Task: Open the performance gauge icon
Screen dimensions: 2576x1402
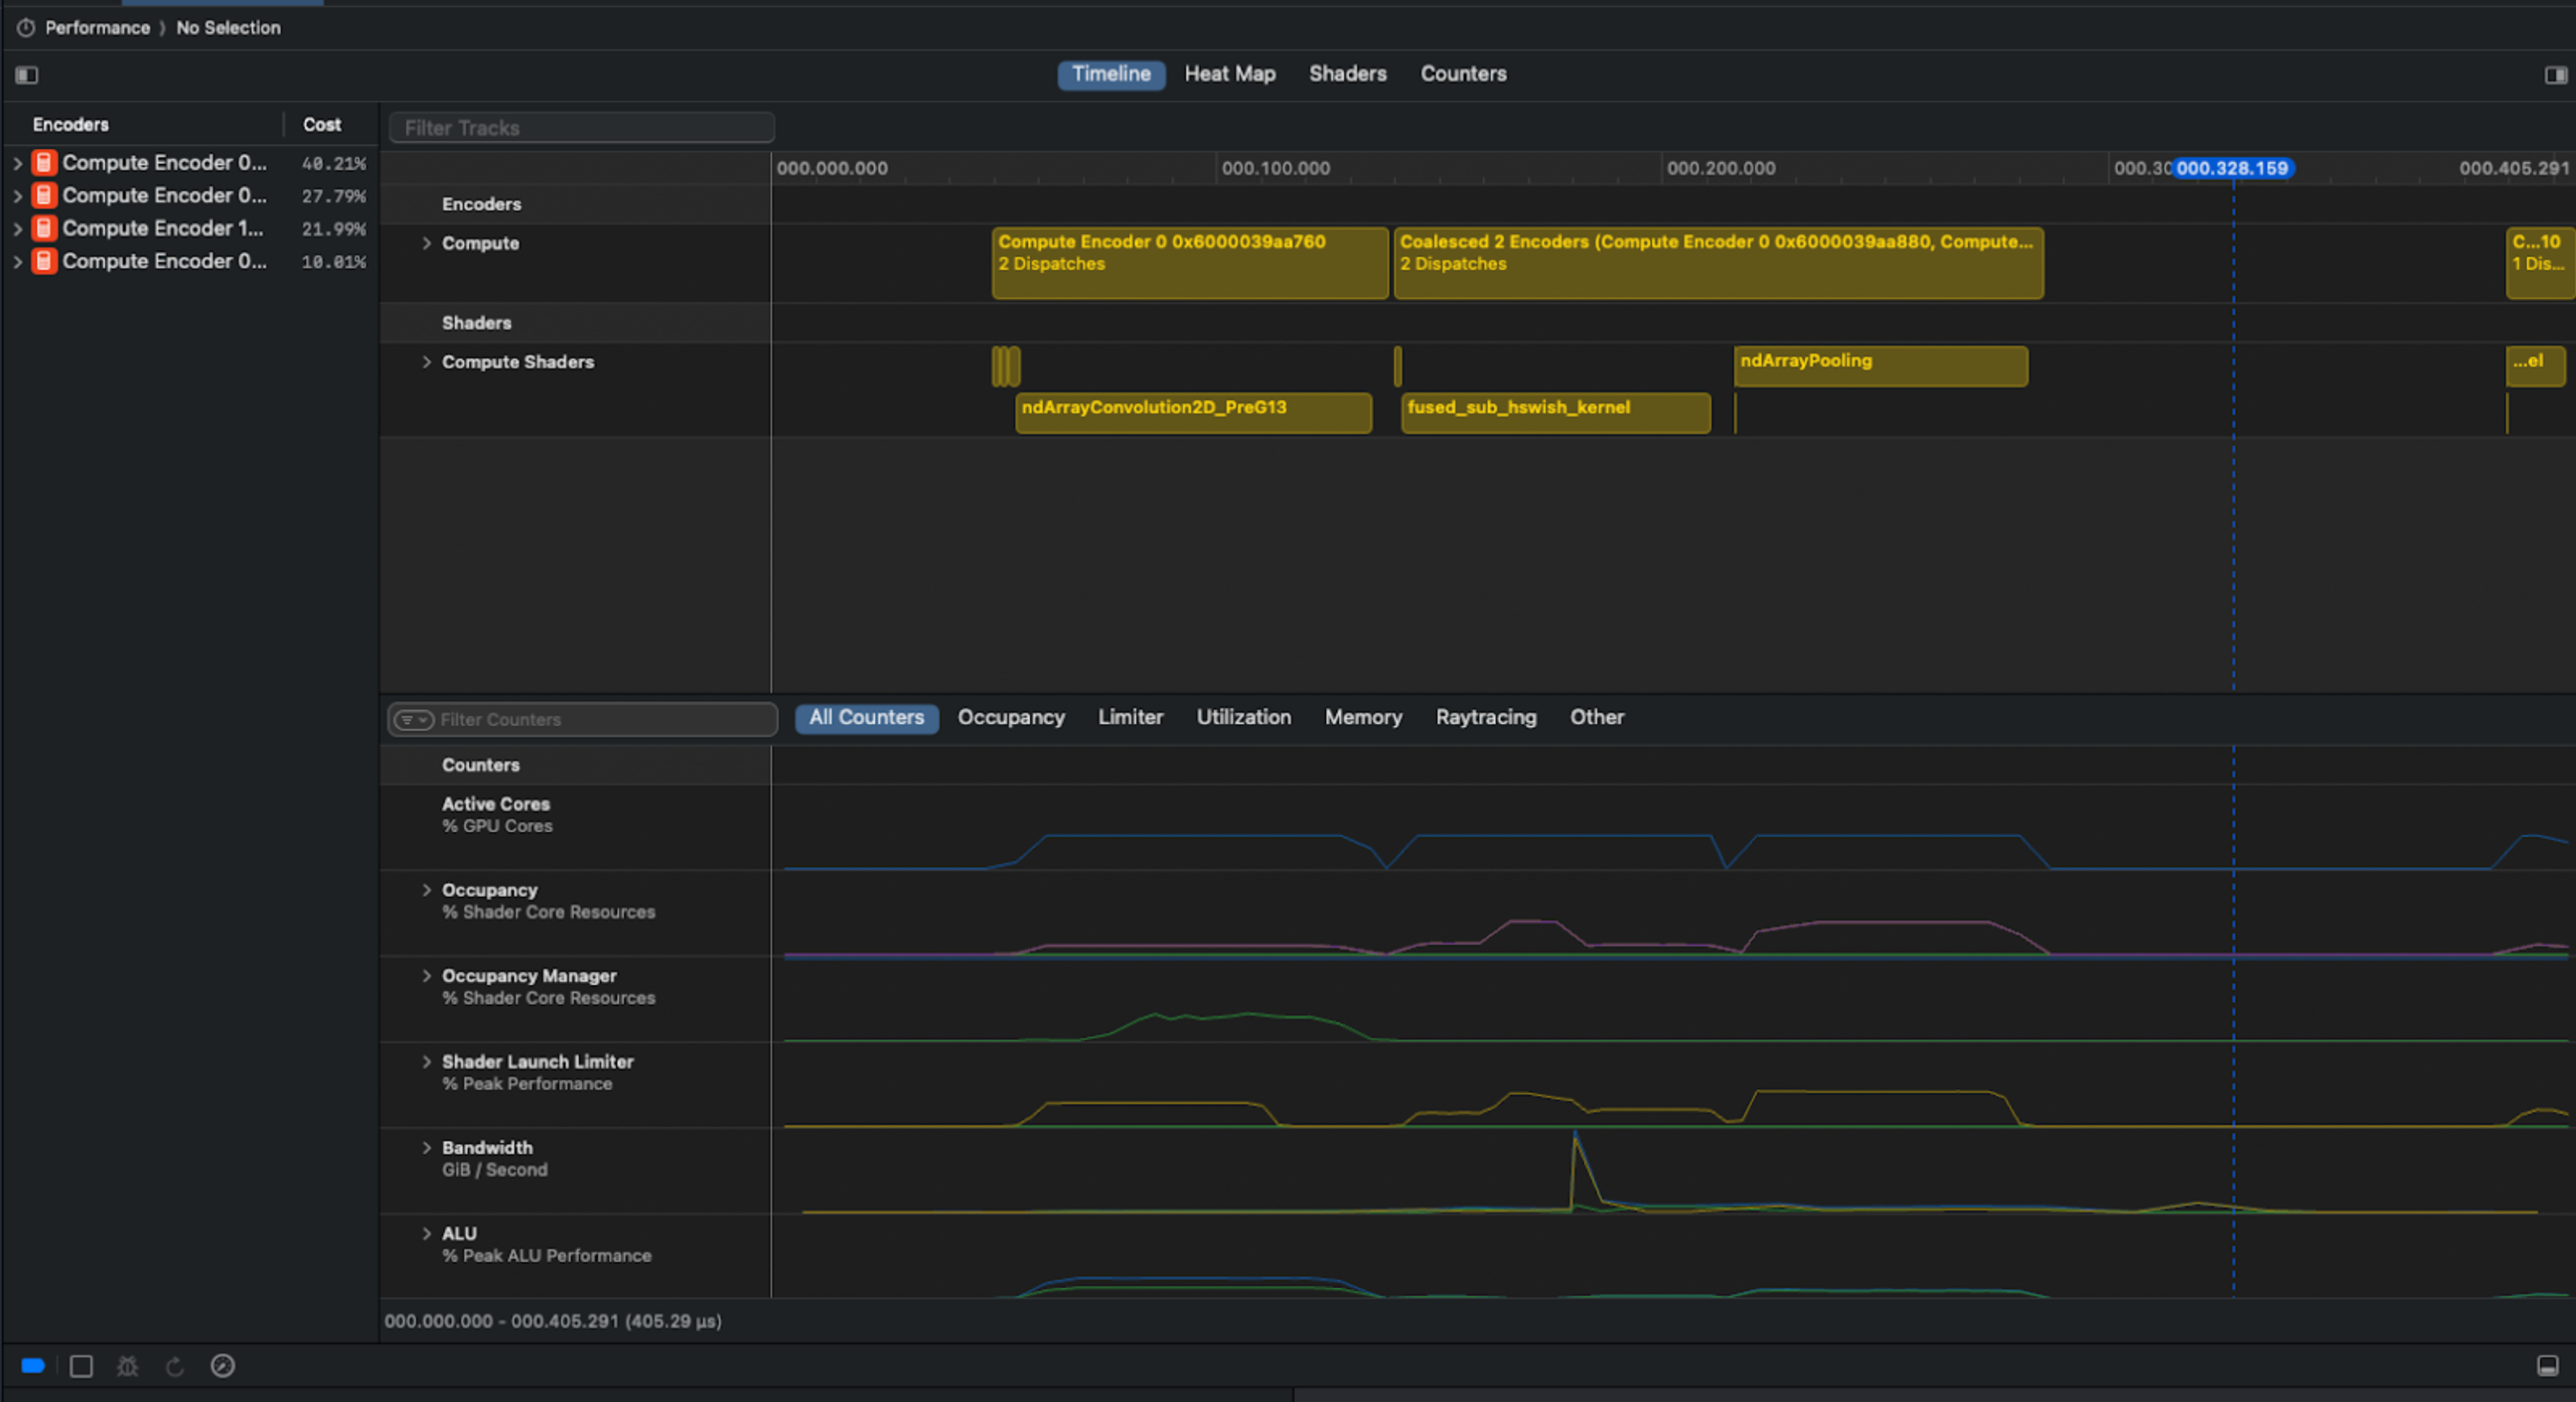Action: pos(223,1366)
